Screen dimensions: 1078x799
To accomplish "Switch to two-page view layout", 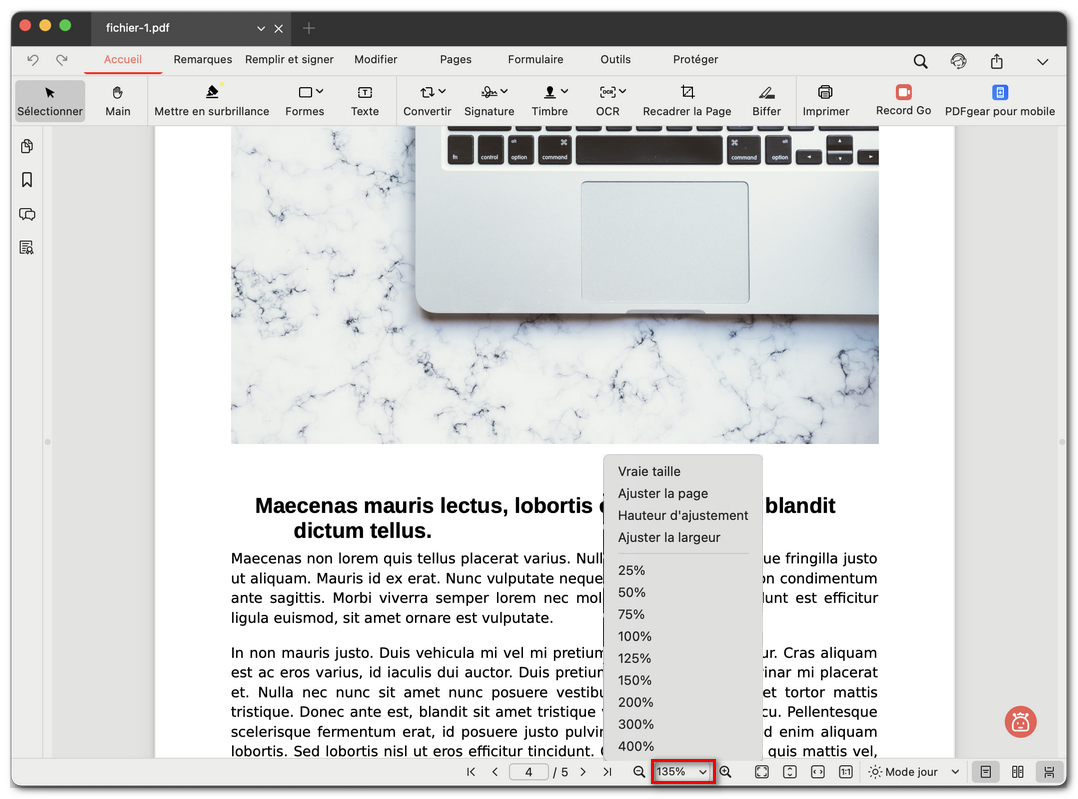I will point(1017,772).
